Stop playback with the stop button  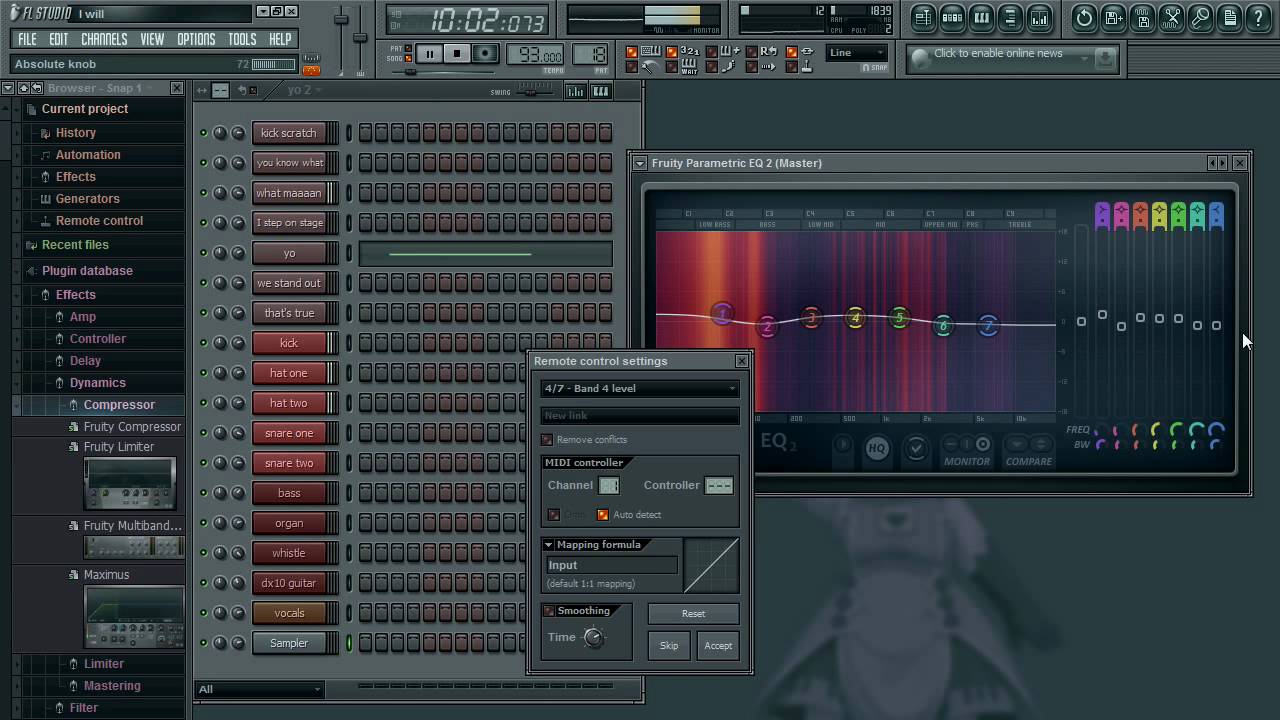tap(457, 54)
